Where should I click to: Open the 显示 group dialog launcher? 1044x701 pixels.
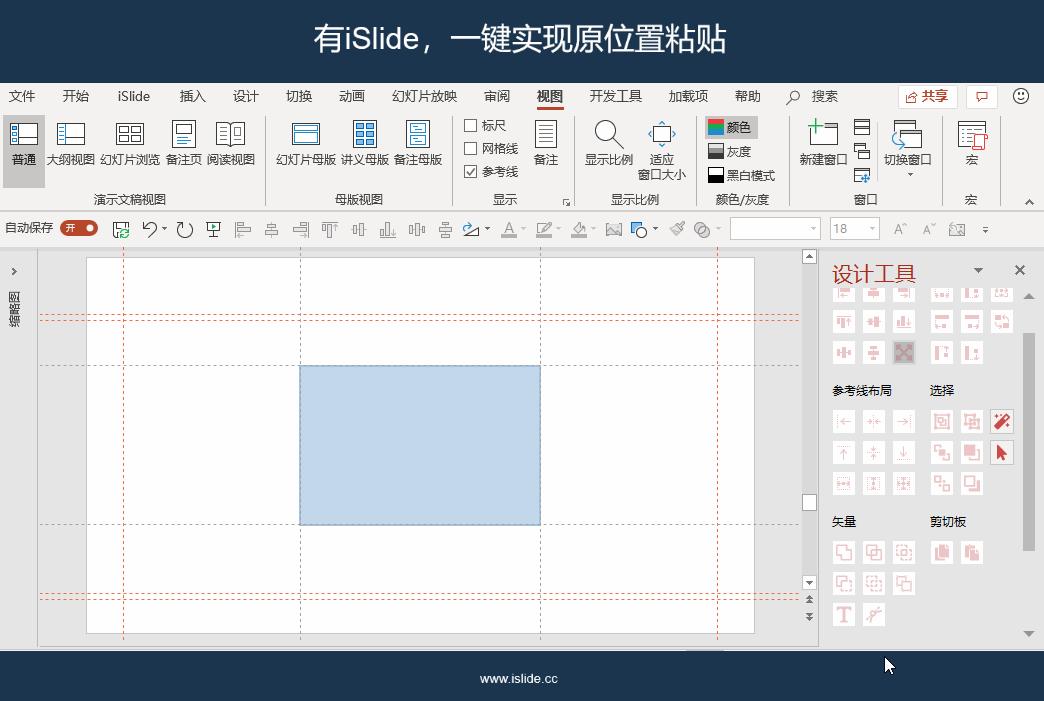pos(567,202)
